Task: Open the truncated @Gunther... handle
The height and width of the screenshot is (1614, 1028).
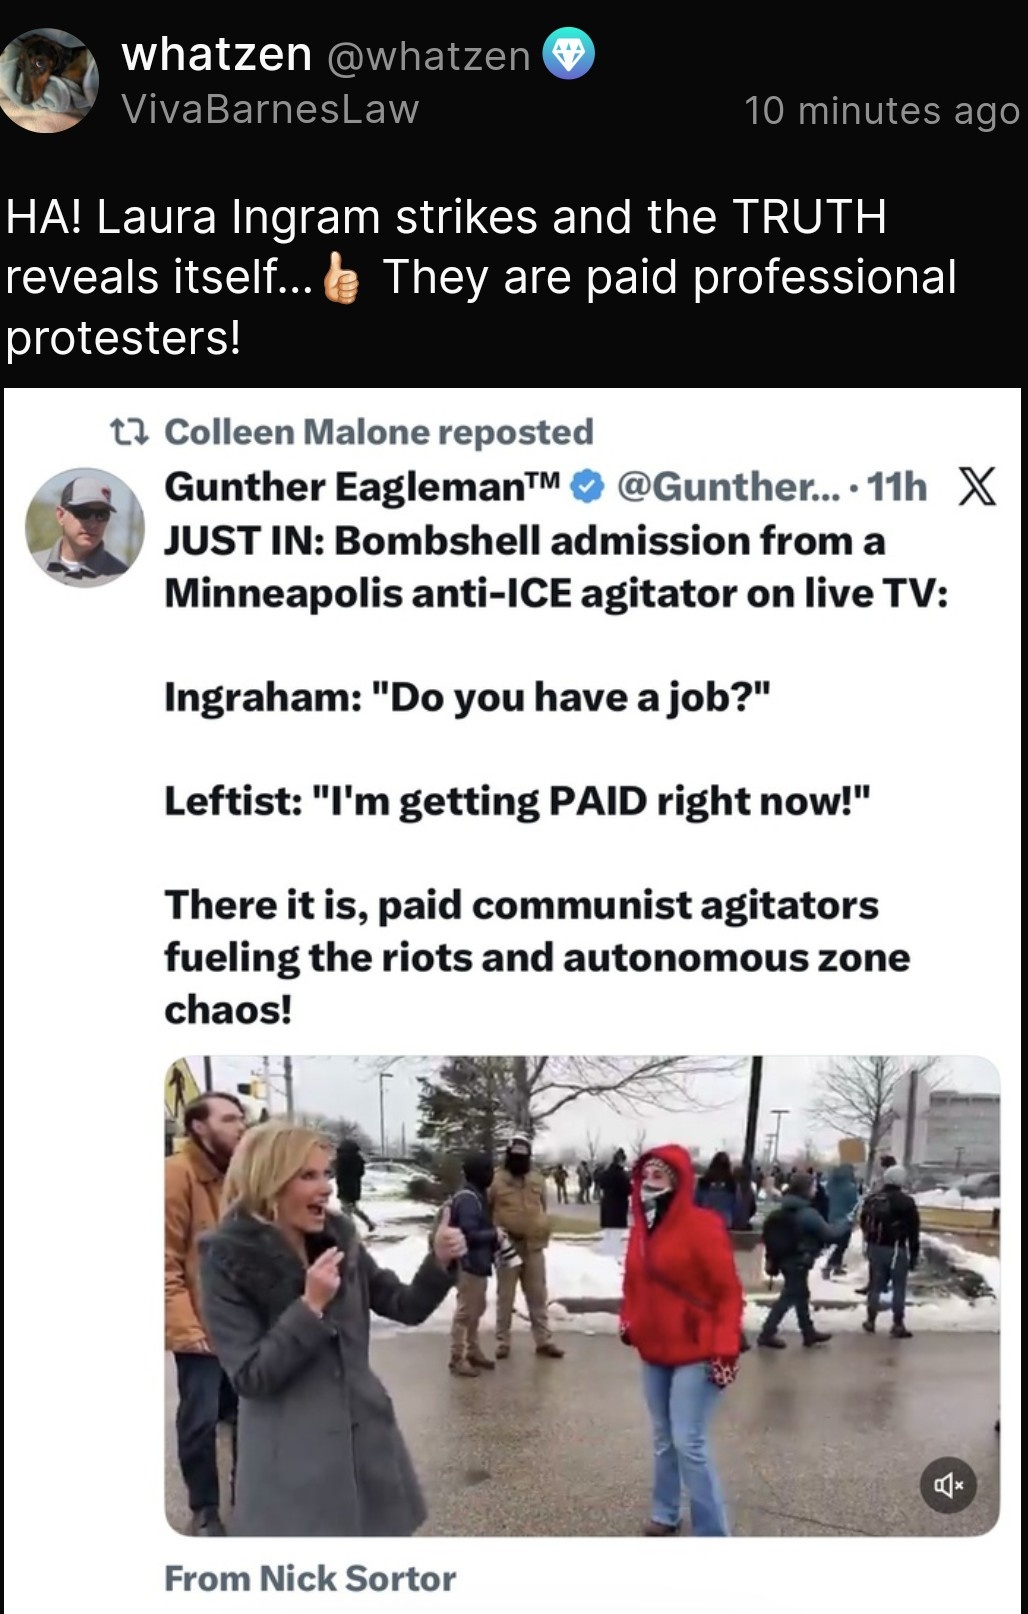Action: (729, 487)
